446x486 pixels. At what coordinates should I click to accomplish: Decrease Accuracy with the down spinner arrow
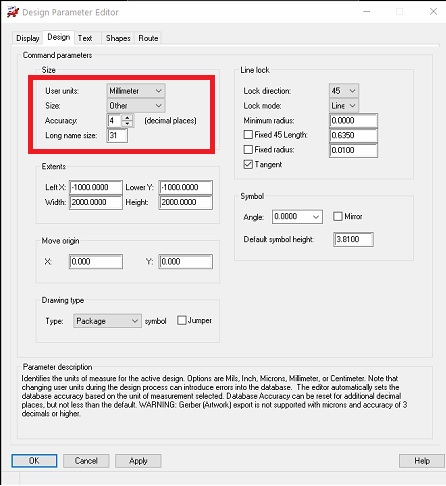(127, 124)
